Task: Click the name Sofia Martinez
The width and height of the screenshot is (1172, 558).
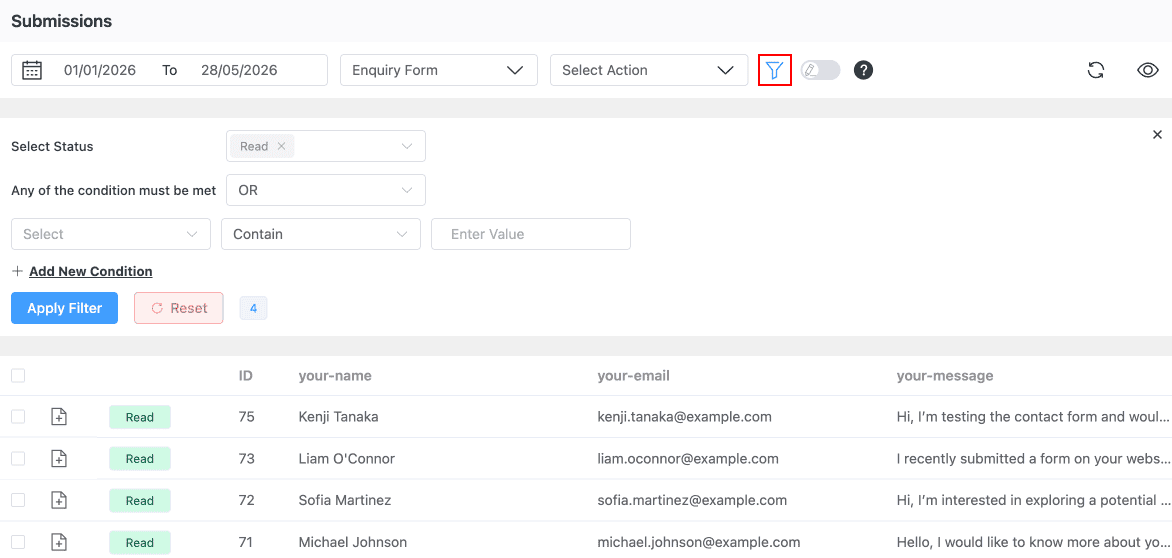Action: (x=345, y=500)
